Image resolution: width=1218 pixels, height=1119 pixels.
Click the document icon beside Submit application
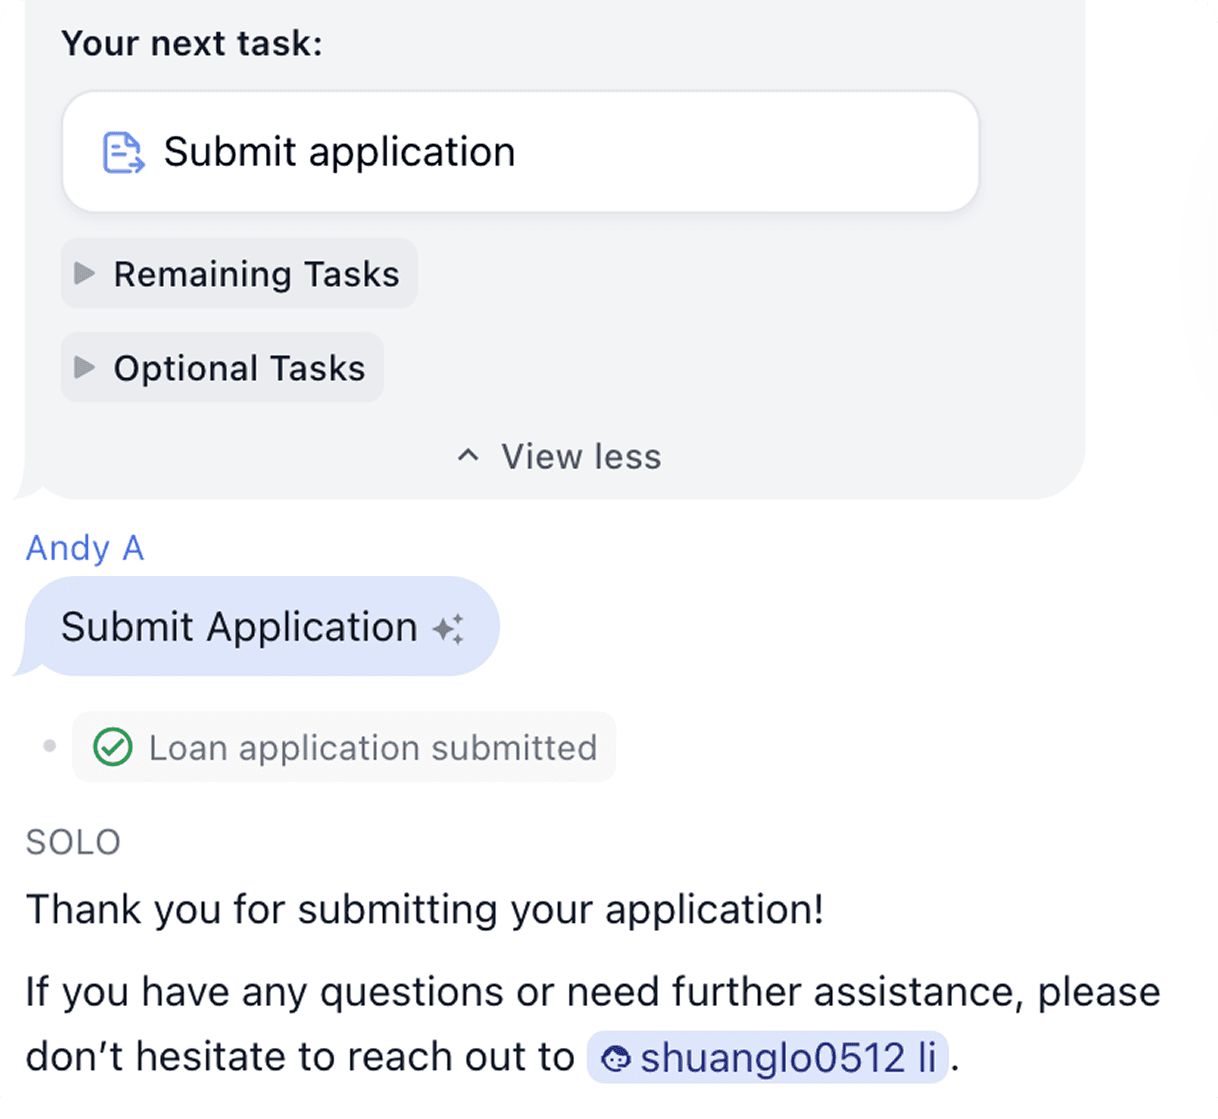point(124,153)
